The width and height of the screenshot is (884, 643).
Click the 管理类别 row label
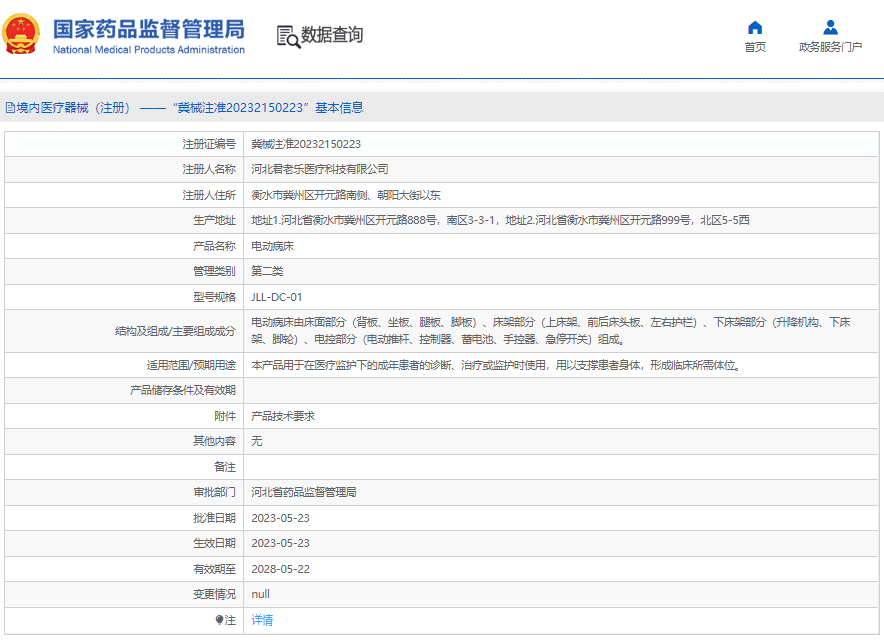click(x=214, y=271)
